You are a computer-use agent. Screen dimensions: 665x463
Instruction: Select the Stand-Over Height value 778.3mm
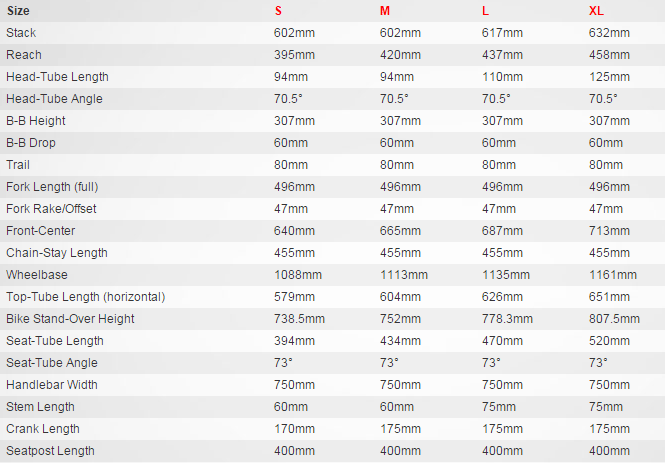[x=507, y=319]
